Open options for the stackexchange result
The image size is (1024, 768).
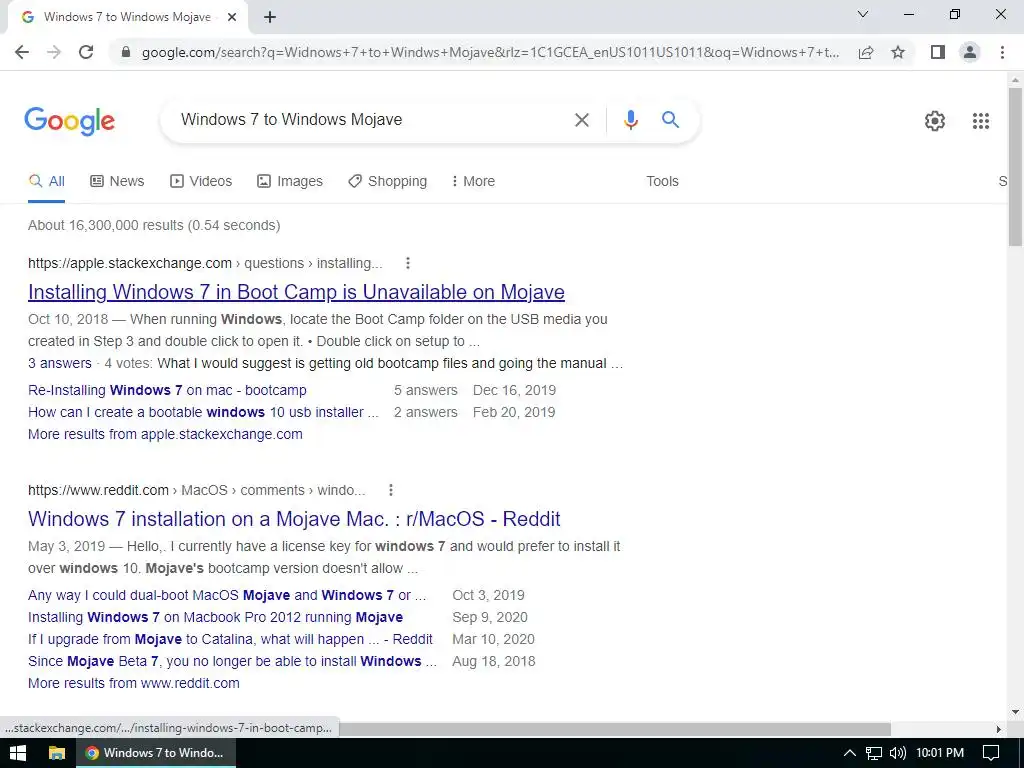pyautogui.click(x=408, y=263)
